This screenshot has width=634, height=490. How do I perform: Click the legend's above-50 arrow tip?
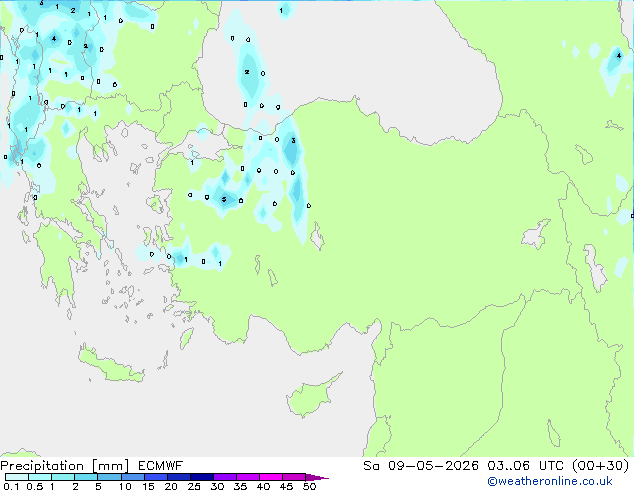317,477
